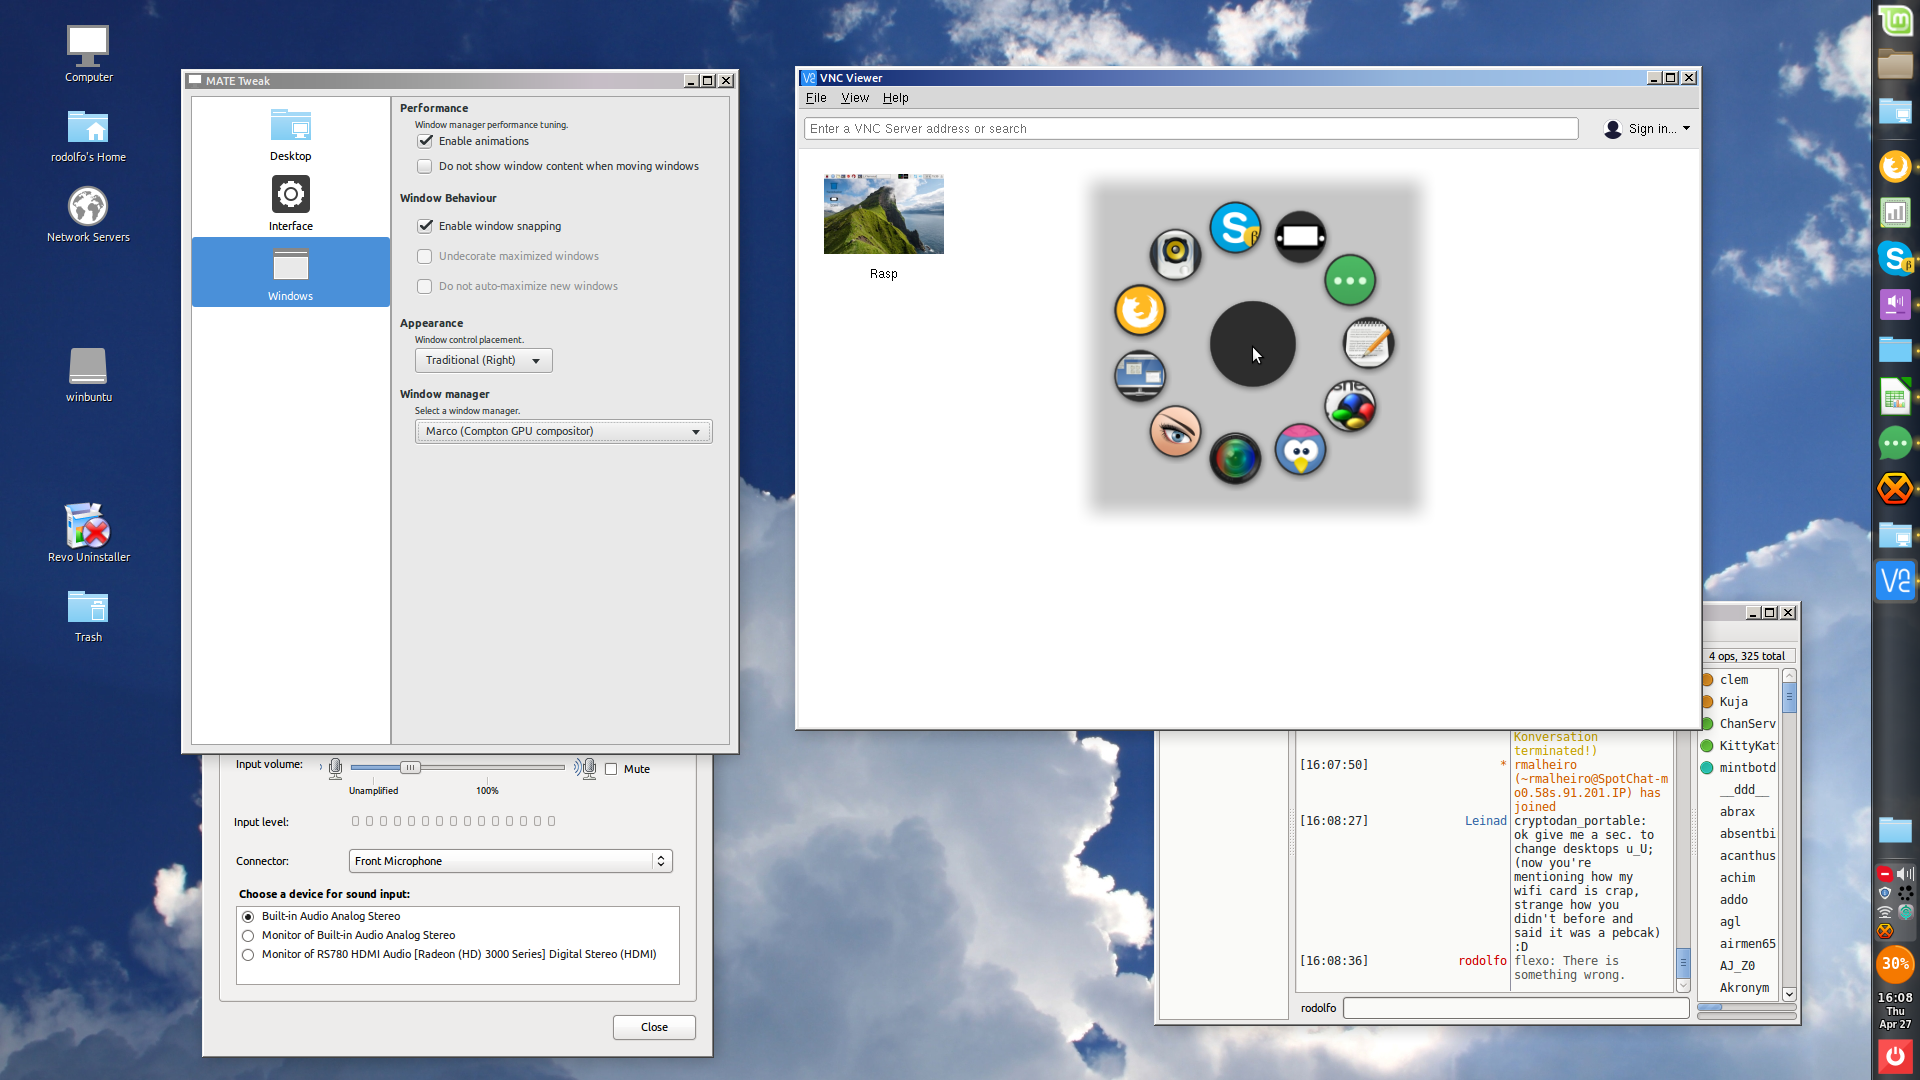Toggle Enable animations checkbox

click(x=425, y=141)
